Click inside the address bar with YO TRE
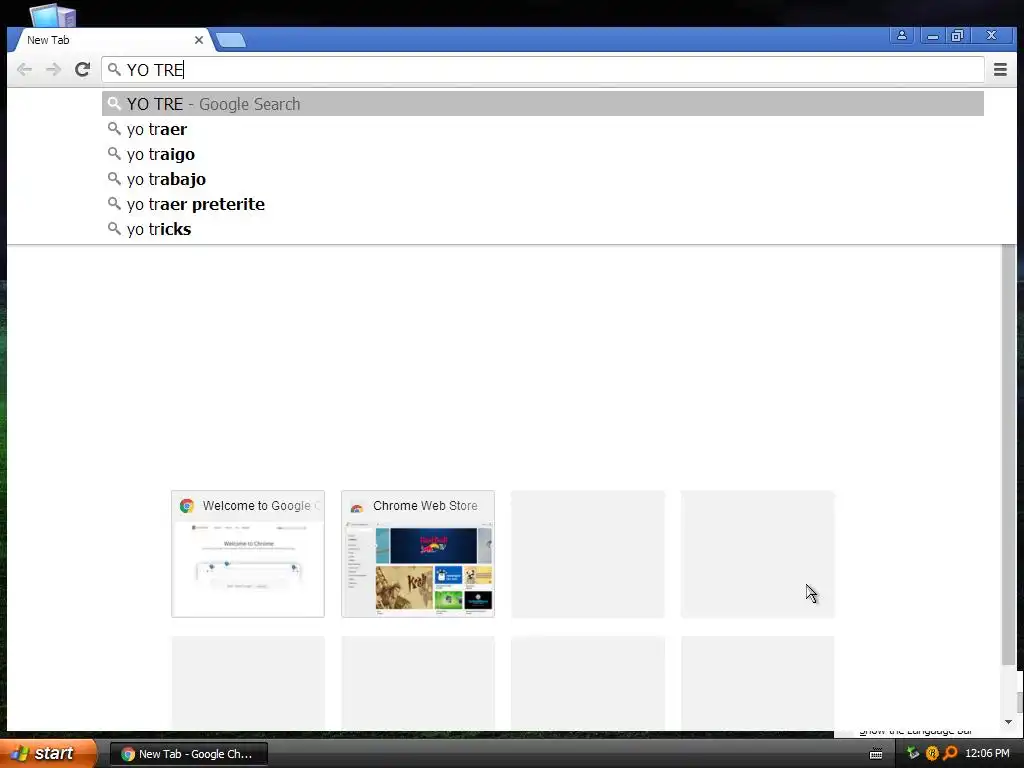 (x=543, y=69)
